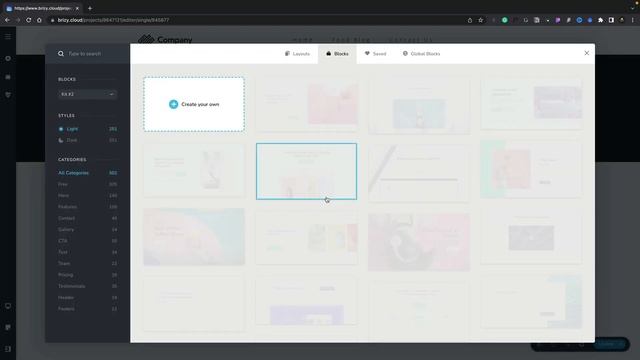
Task: Pick the block with dark video thumbnail
Action: tap(531, 237)
